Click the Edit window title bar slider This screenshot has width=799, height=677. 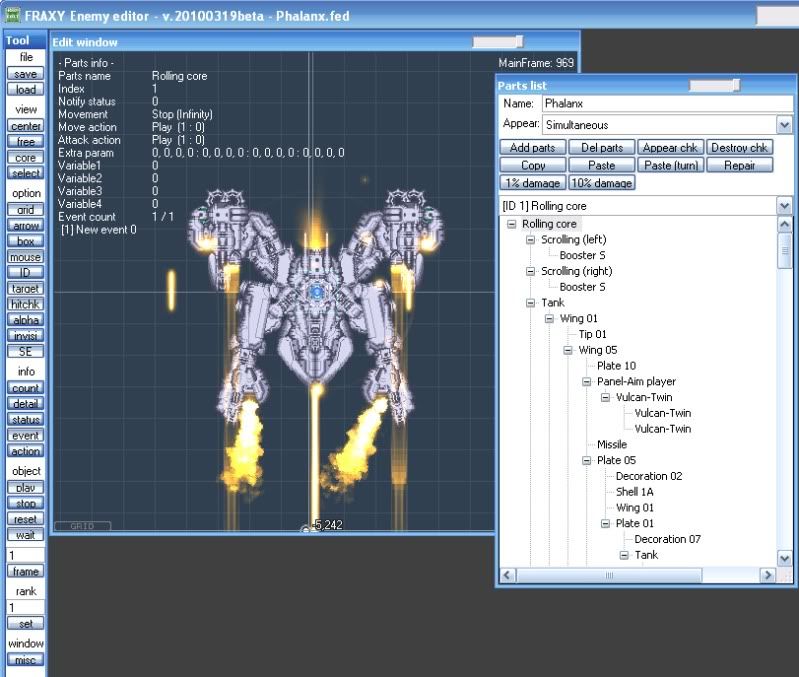coord(497,42)
